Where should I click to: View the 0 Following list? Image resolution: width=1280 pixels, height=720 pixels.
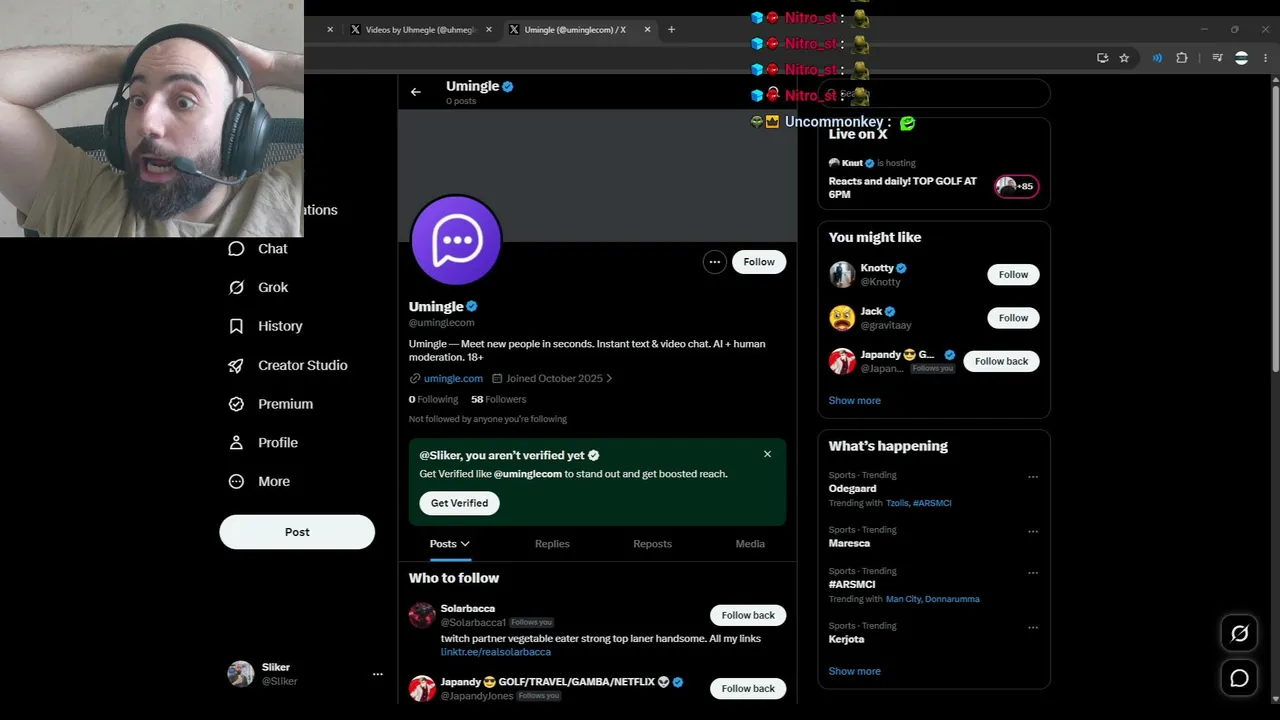click(x=433, y=399)
